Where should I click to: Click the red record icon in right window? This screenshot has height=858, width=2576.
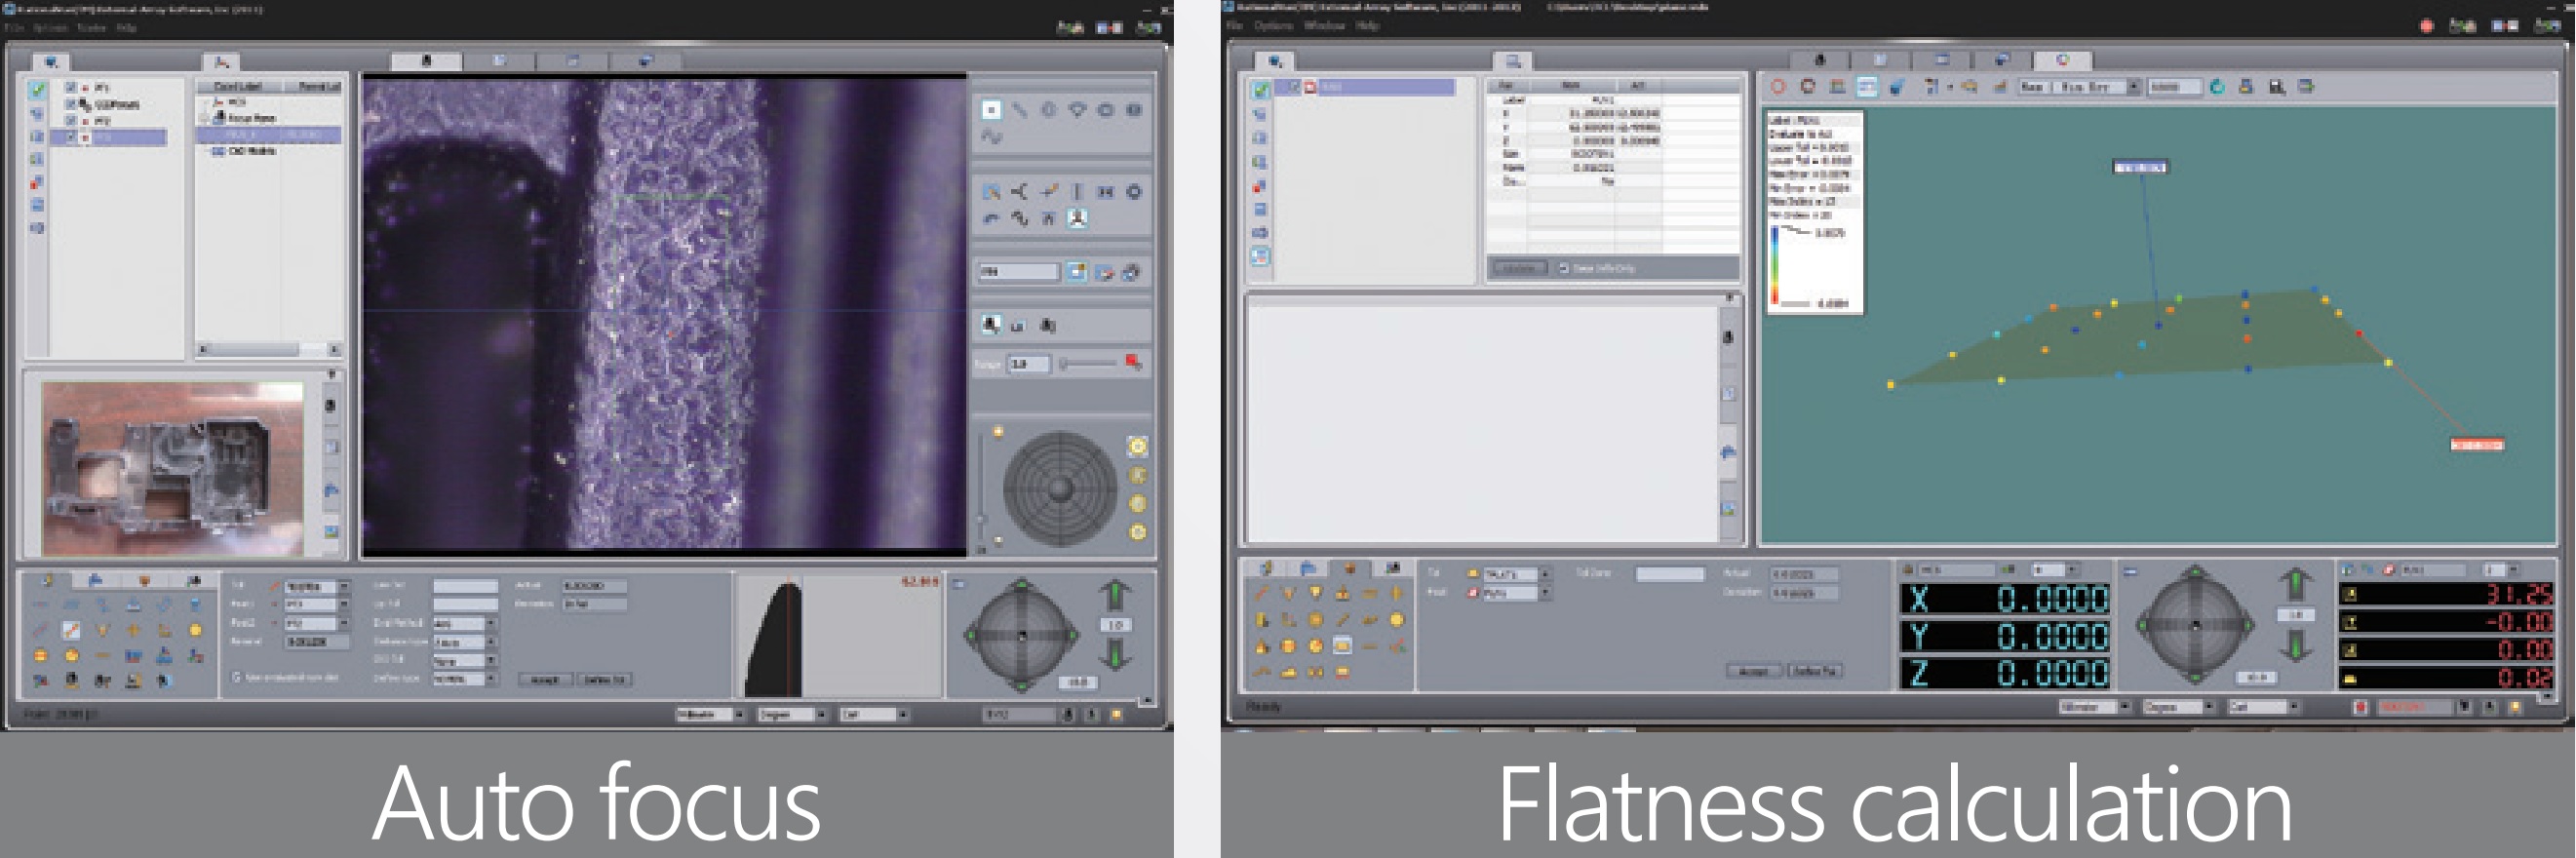tap(2427, 26)
